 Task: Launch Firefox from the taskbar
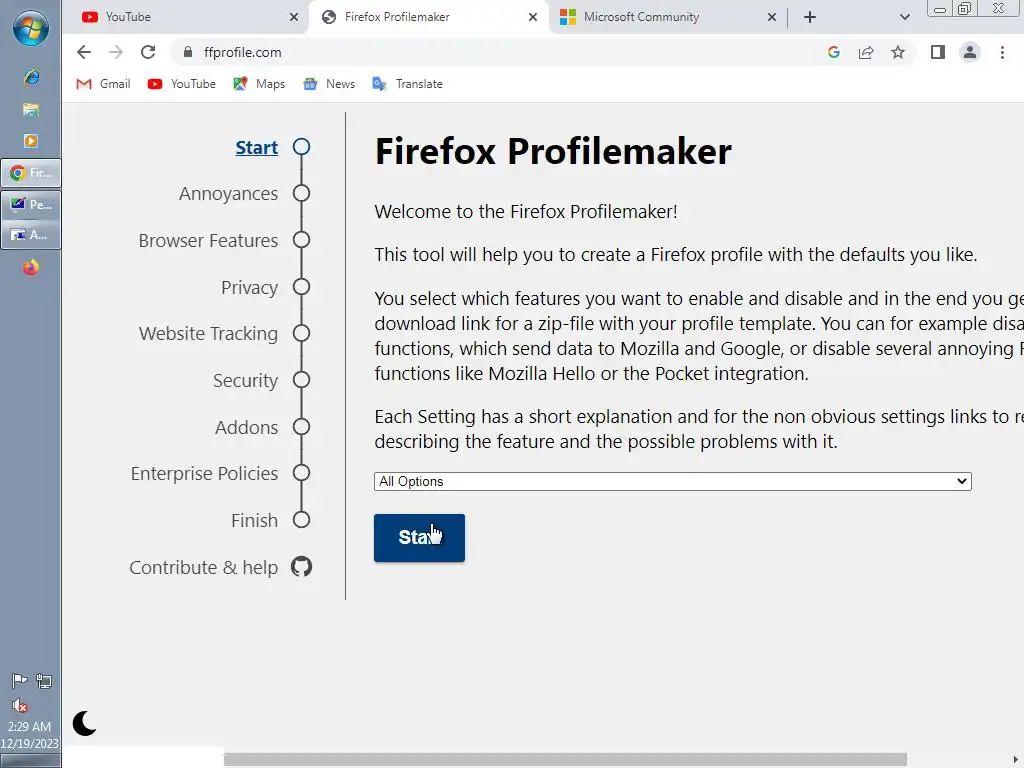[31, 268]
